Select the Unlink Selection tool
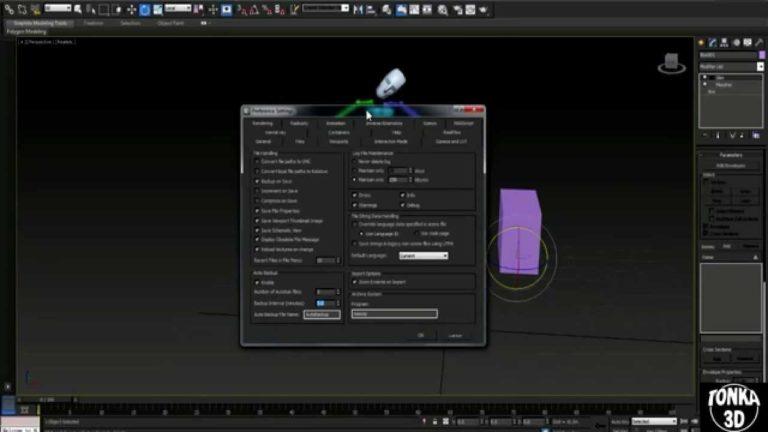Image resolution: width=768 pixels, height=432 pixels. [22, 9]
